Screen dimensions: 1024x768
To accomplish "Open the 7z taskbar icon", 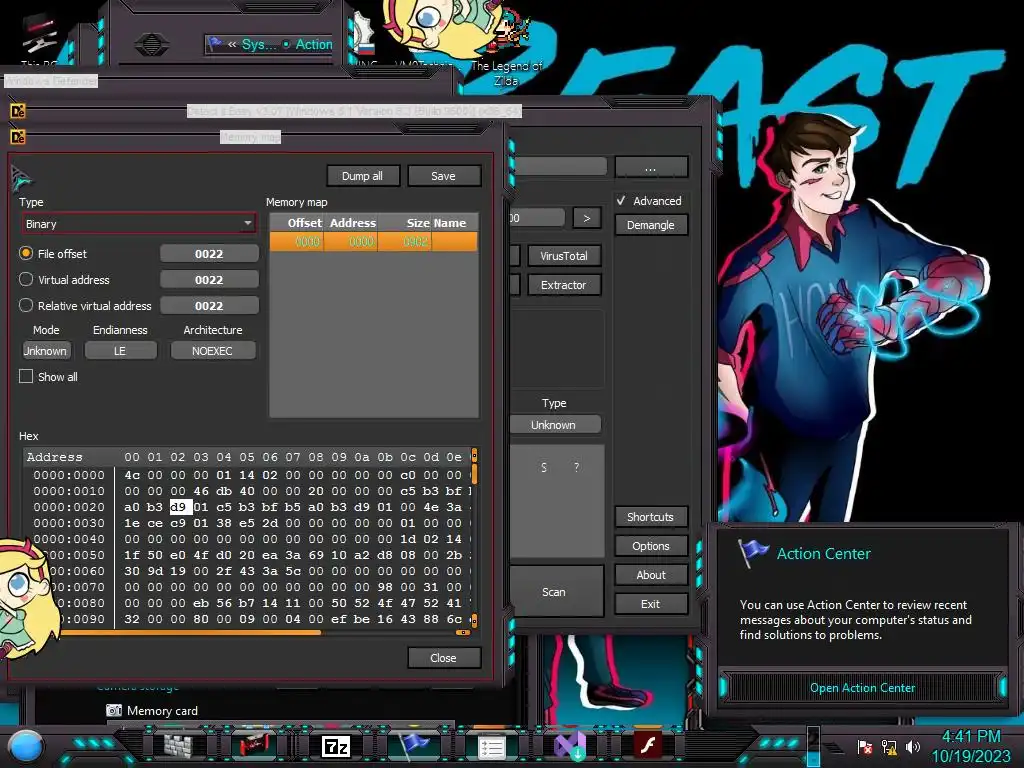I will coord(336,746).
